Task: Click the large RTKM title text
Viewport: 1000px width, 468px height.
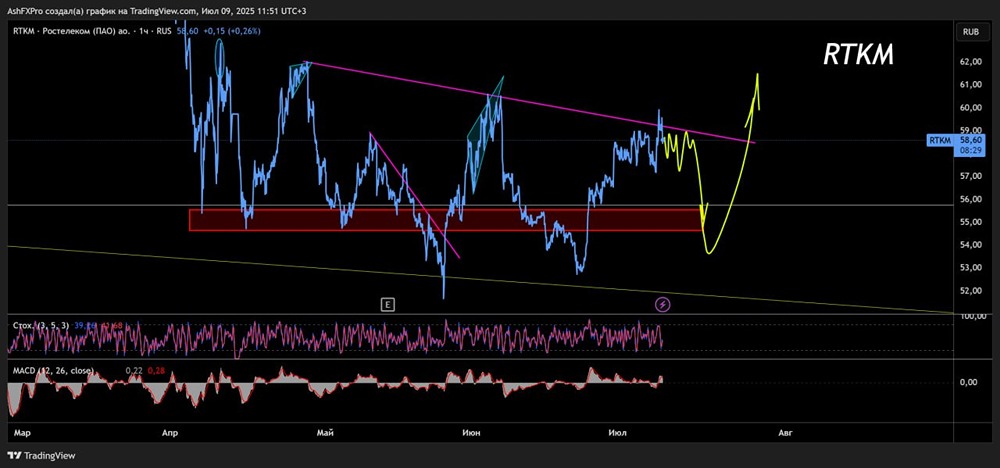Action: [x=858, y=55]
